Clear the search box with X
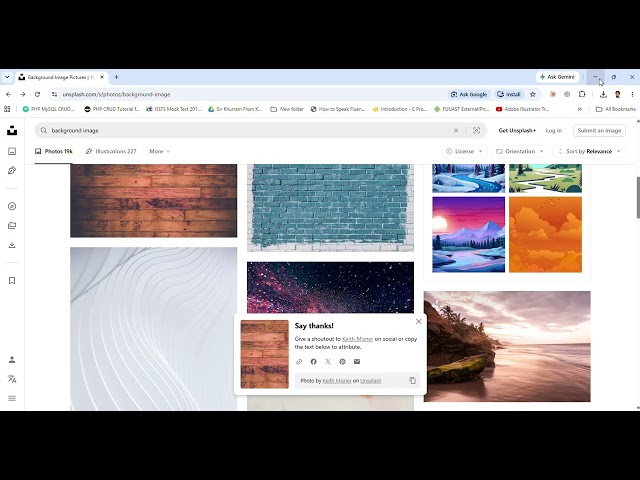This screenshot has height=480, width=640. click(456, 131)
